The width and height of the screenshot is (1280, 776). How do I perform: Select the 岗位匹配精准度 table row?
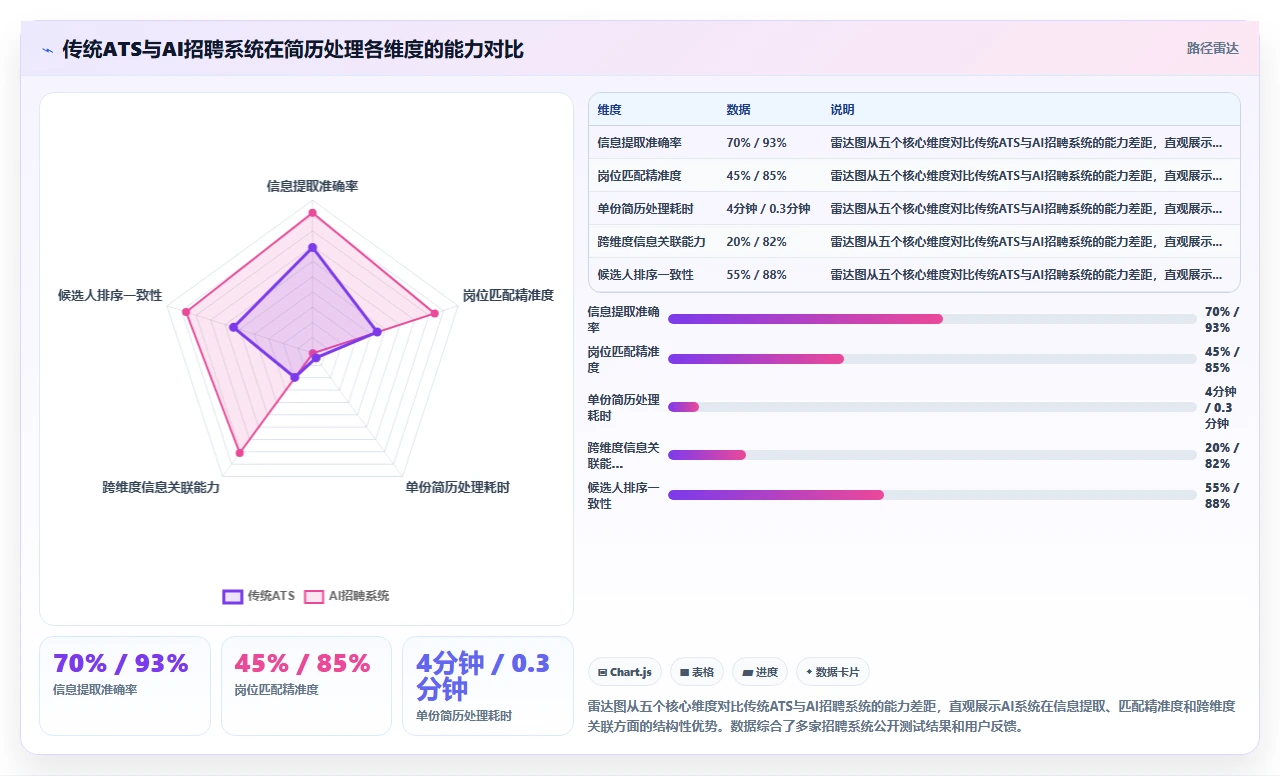[x=914, y=175]
